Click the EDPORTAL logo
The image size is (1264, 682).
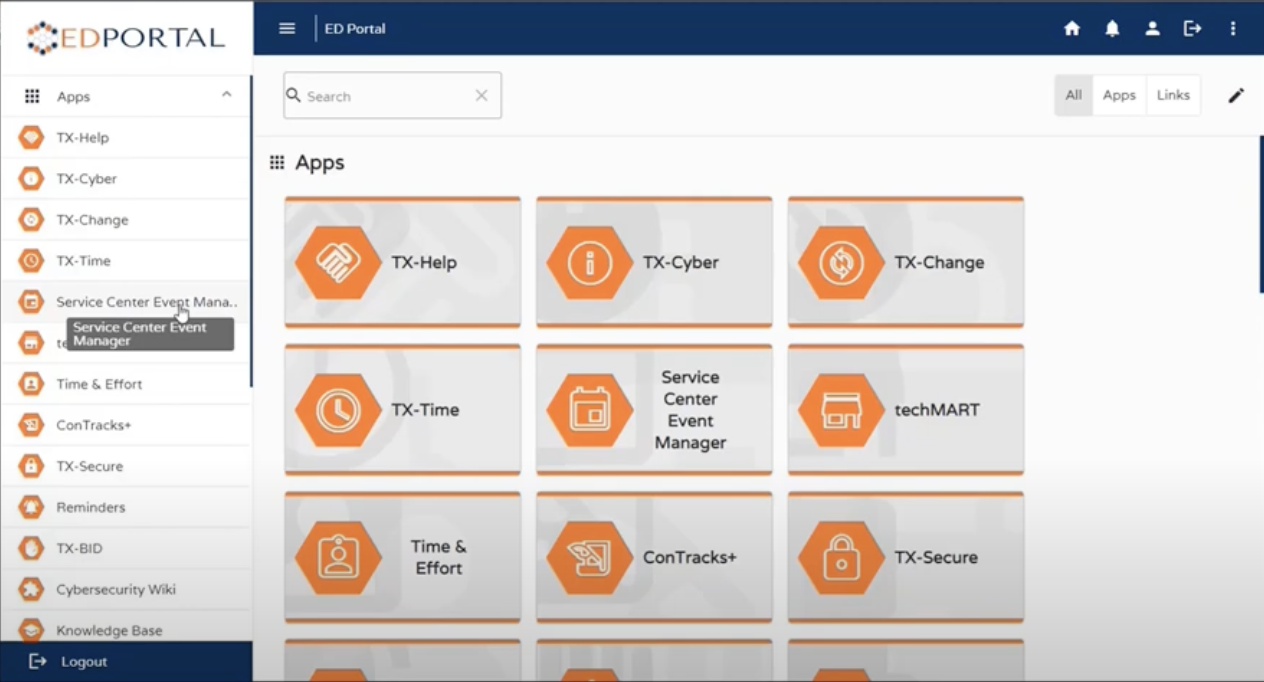[126, 38]
